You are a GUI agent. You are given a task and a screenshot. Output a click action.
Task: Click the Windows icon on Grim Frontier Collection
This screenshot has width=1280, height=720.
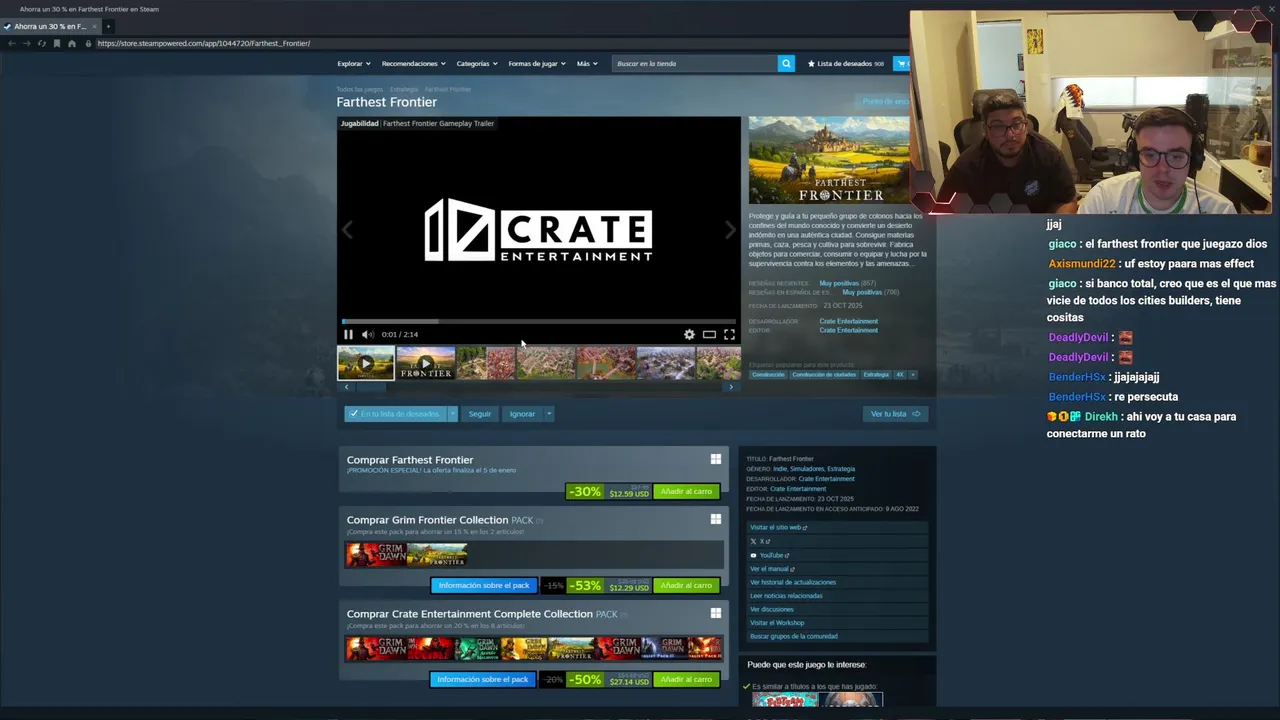pyautogui.click(x=715, y=519)
